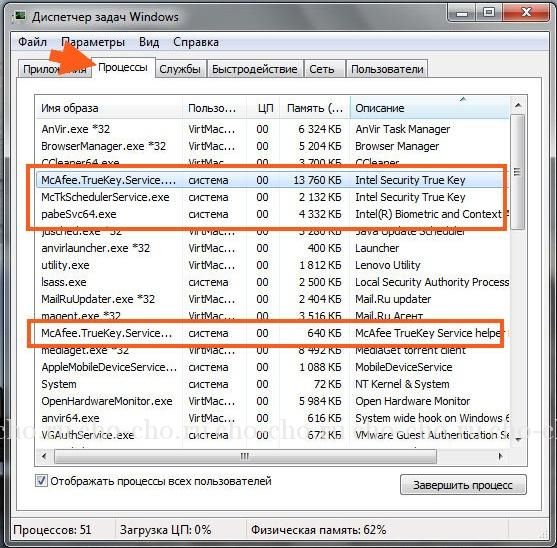Viewport: 557px width, 548px height.
Task: Select the Процессы tab
Action: [x=123, y=67]
